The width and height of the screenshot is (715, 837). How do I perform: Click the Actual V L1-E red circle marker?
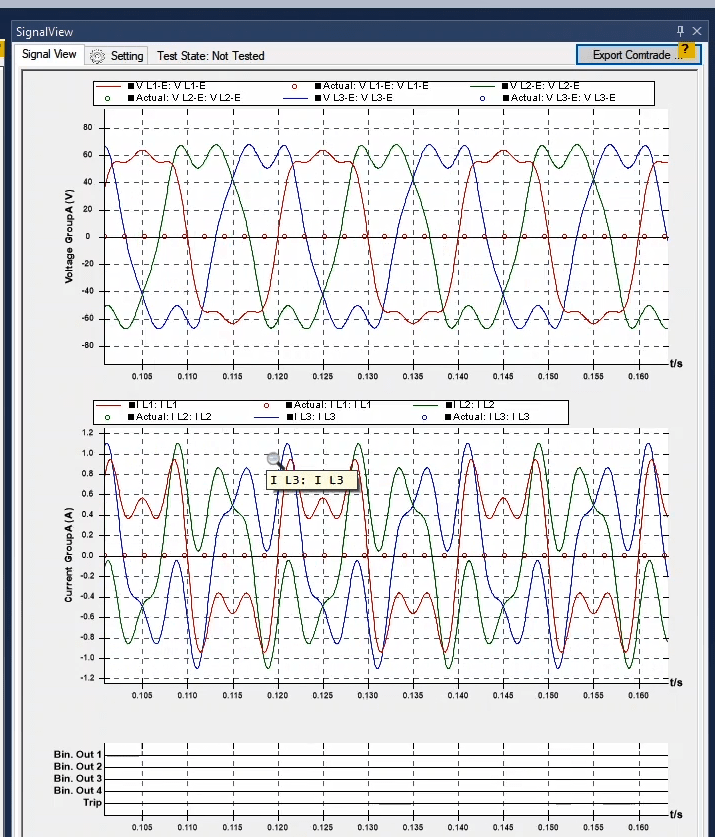click(294, 86)
